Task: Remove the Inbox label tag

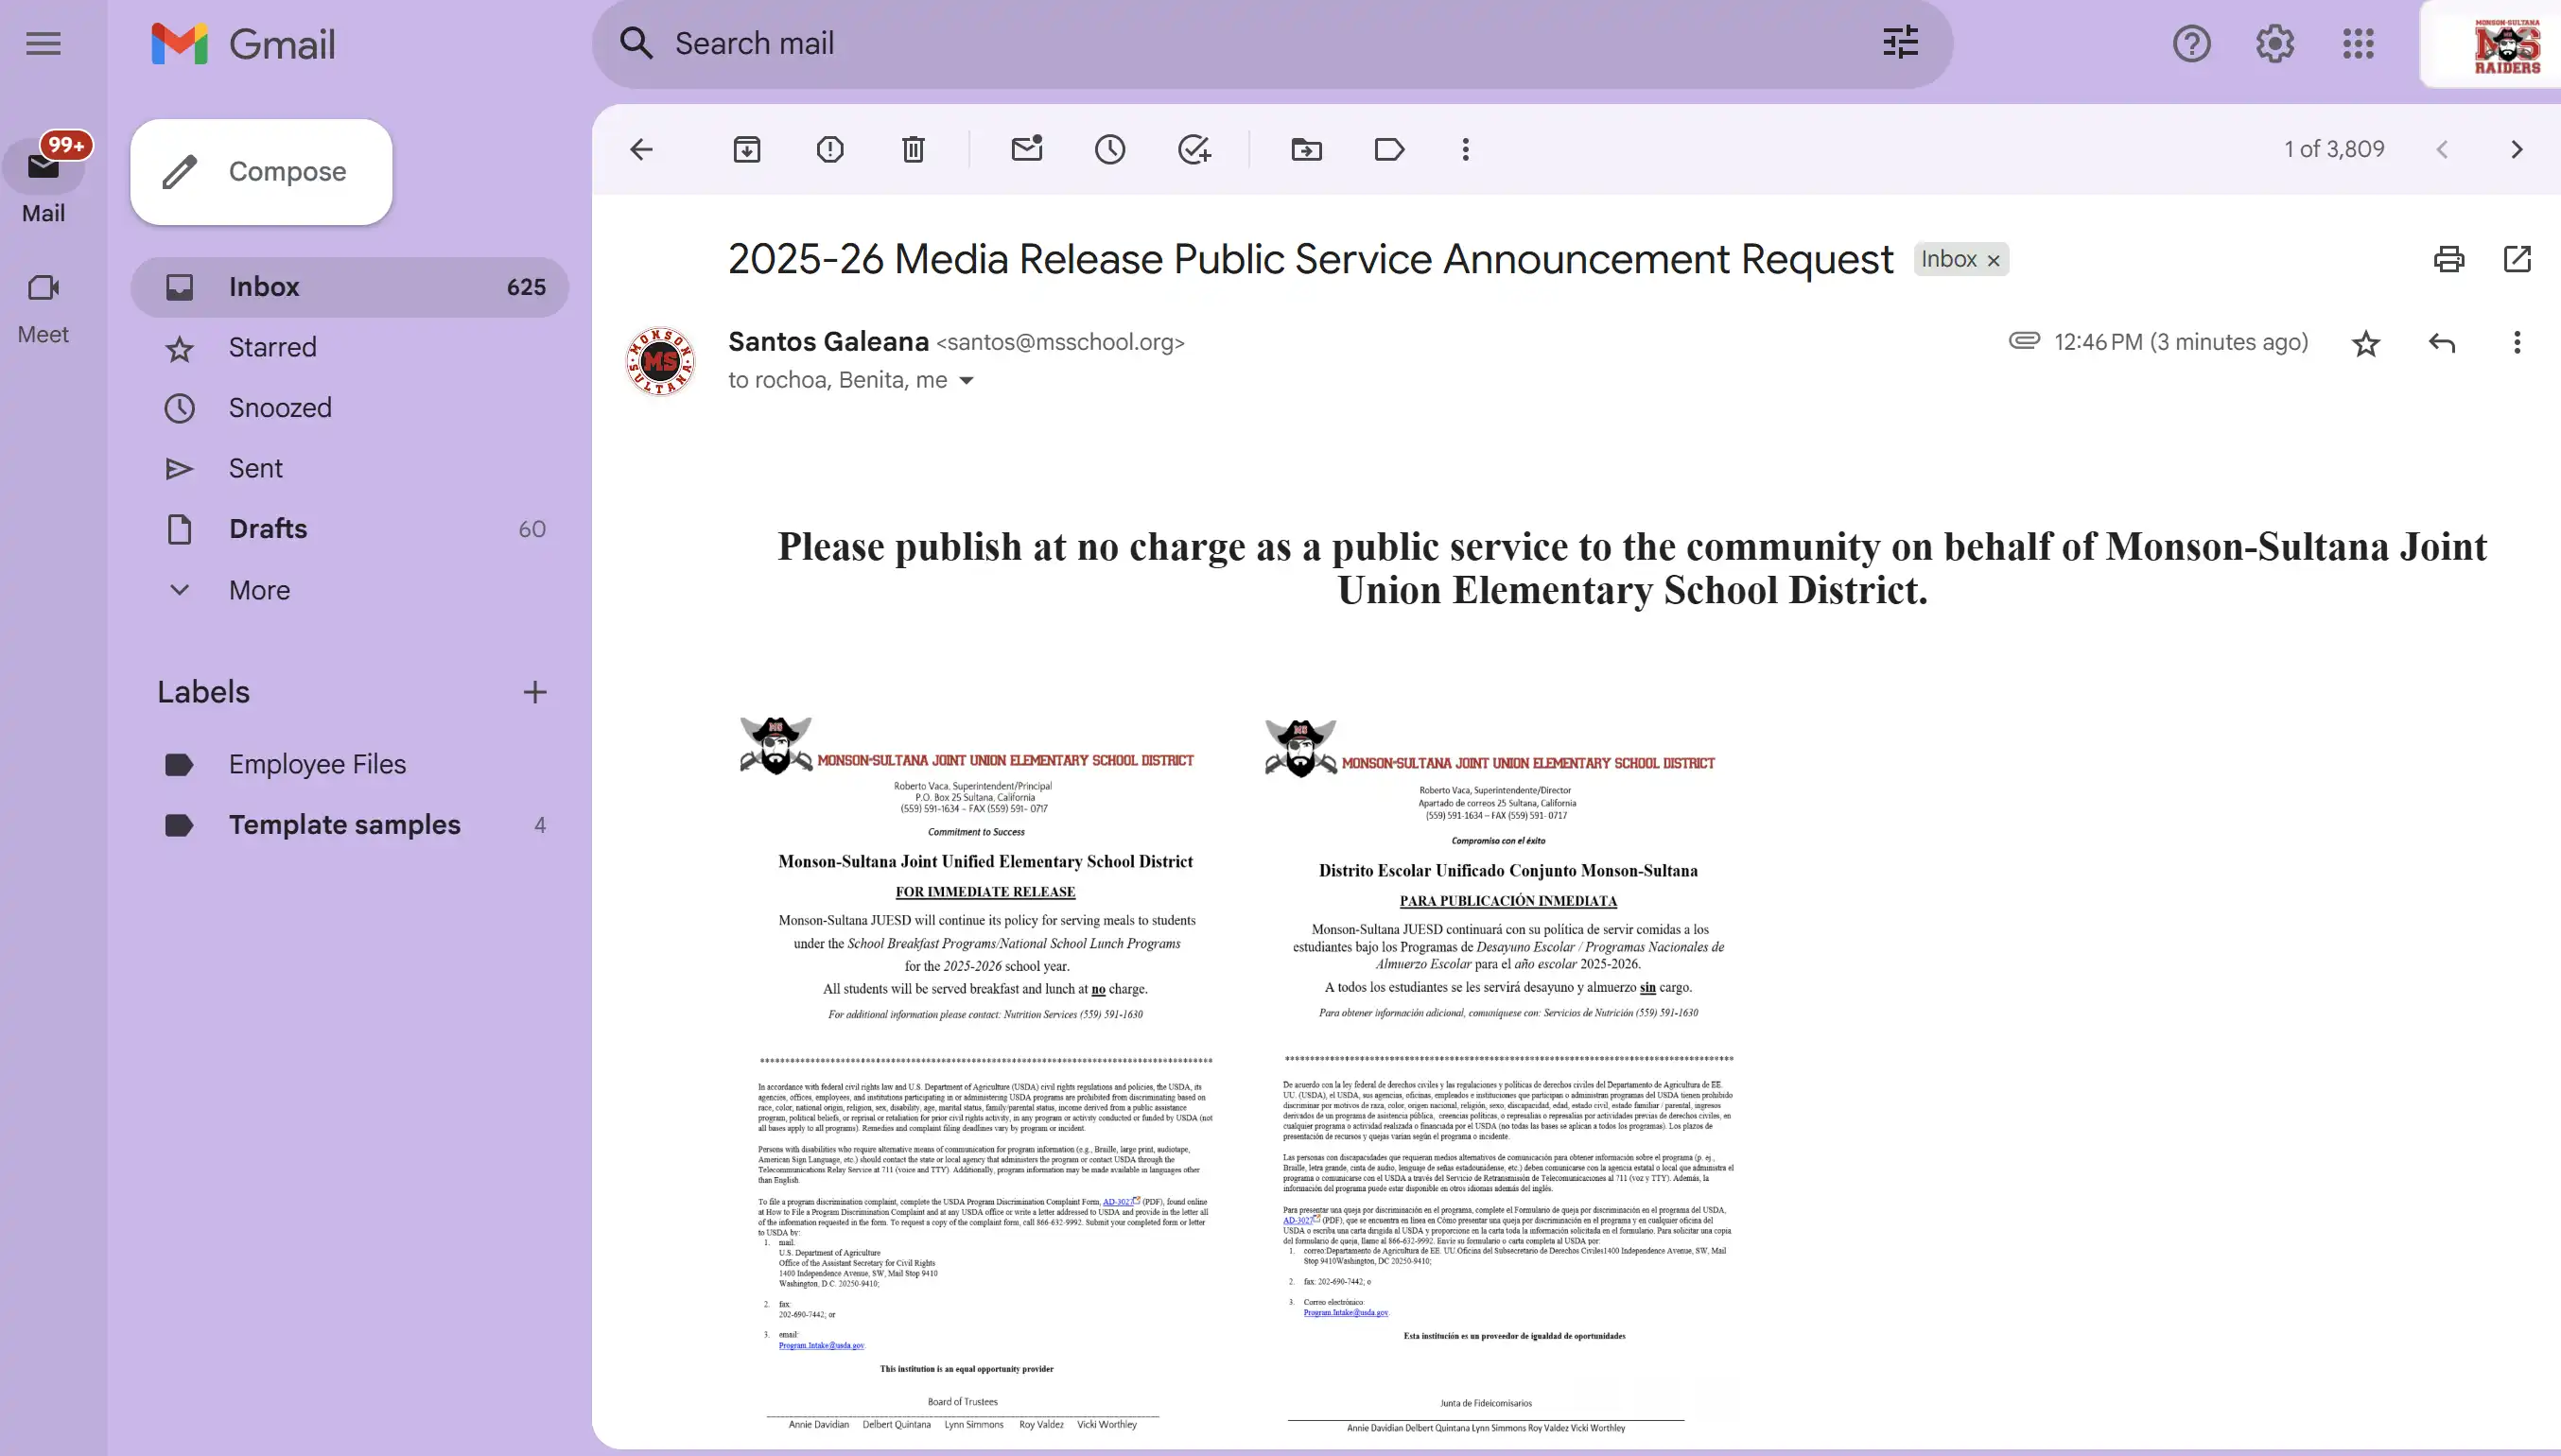Action: 1993,260
